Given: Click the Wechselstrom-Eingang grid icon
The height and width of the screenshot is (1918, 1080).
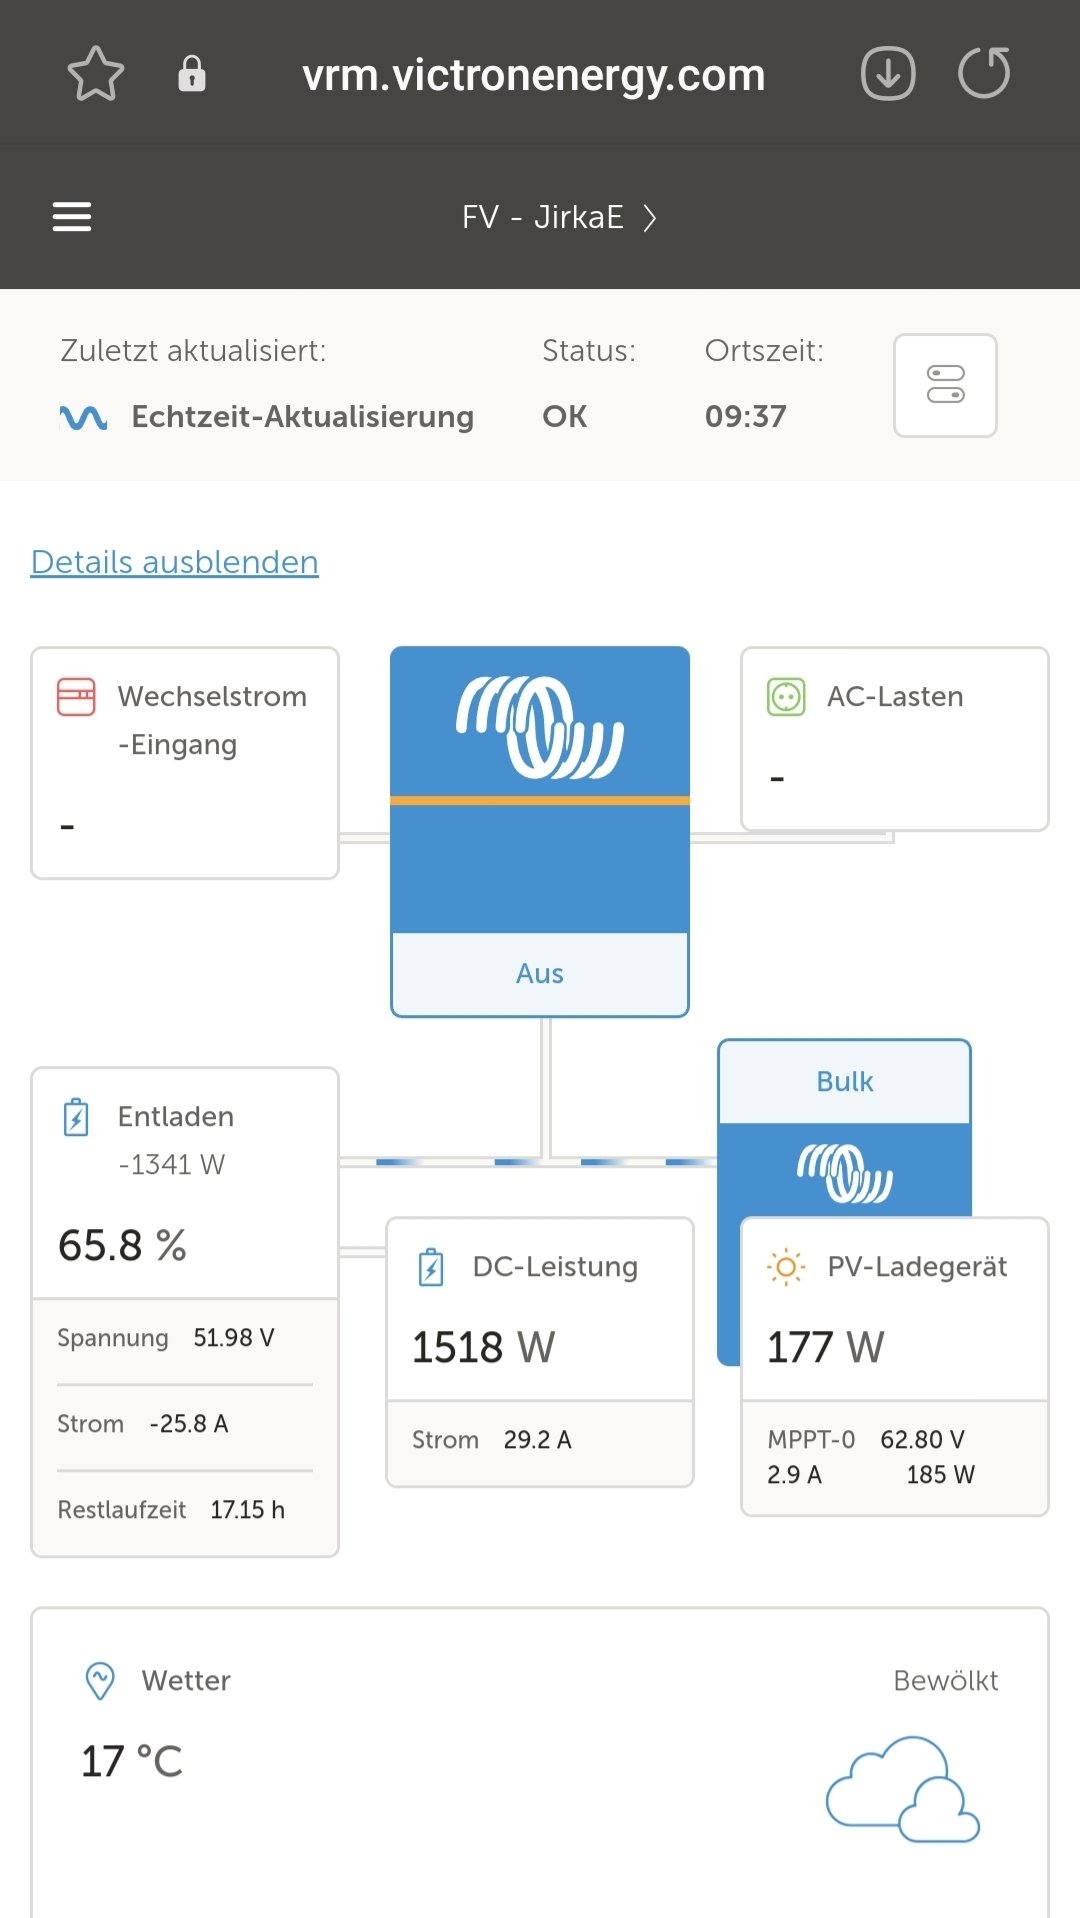Looking at the screenshot, I should [x=76, y=697].
